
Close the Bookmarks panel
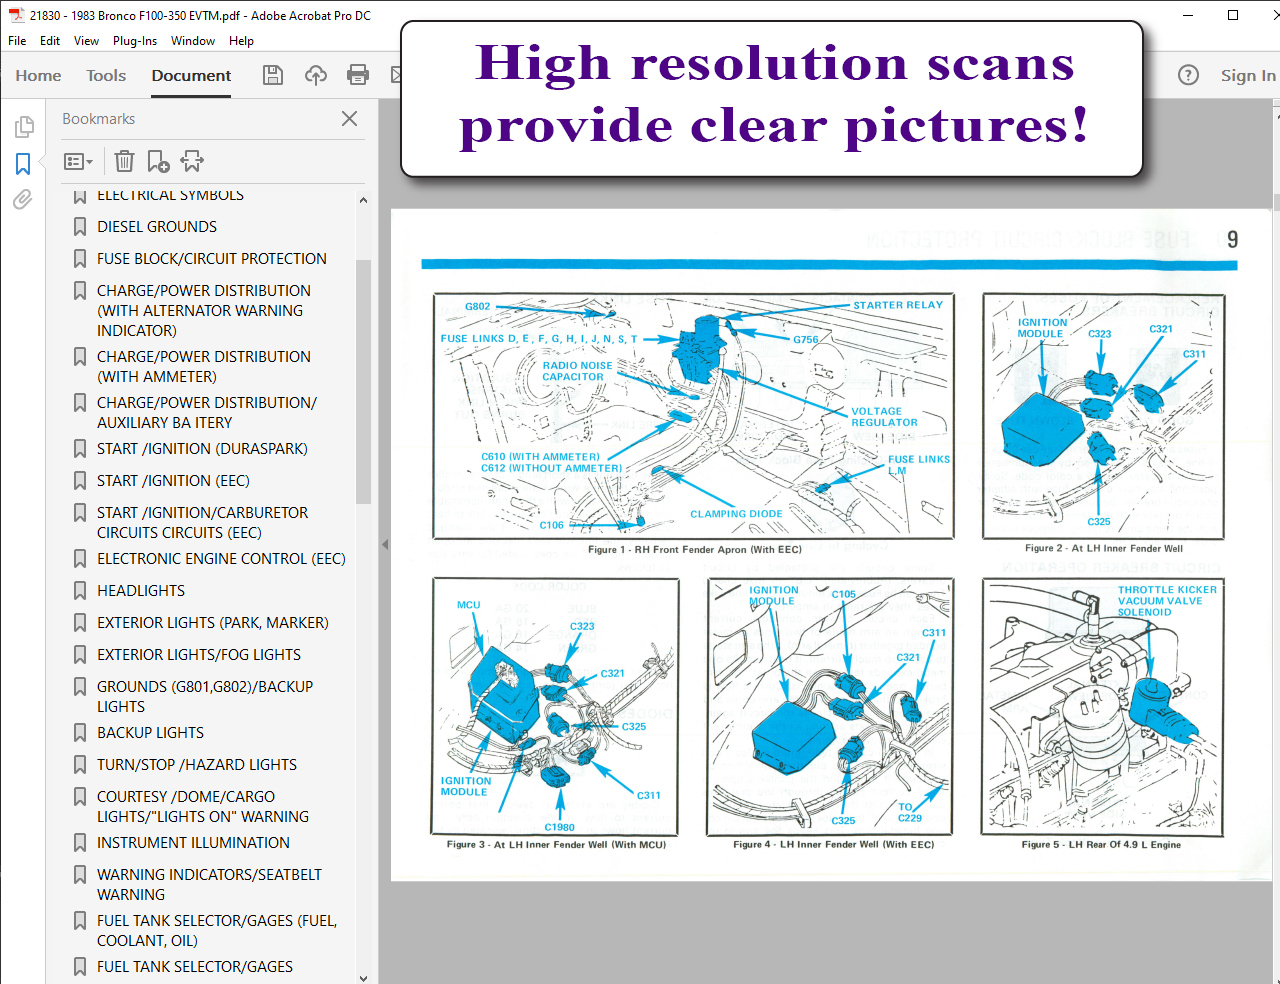coord(349,118)
